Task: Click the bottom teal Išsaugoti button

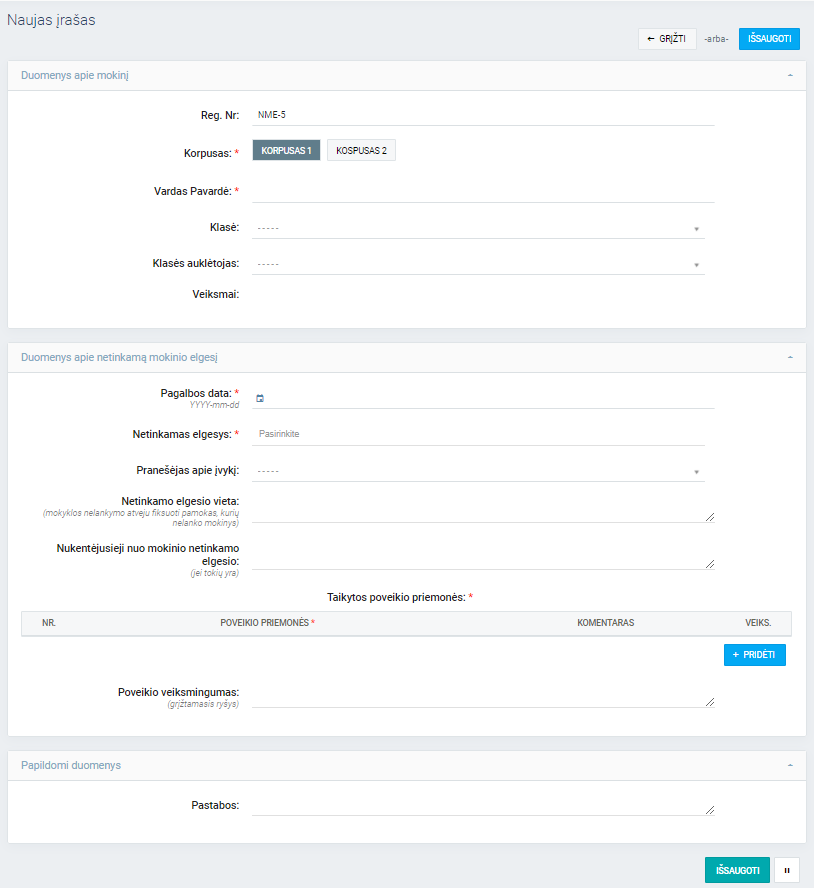Action: coord(737,870)
